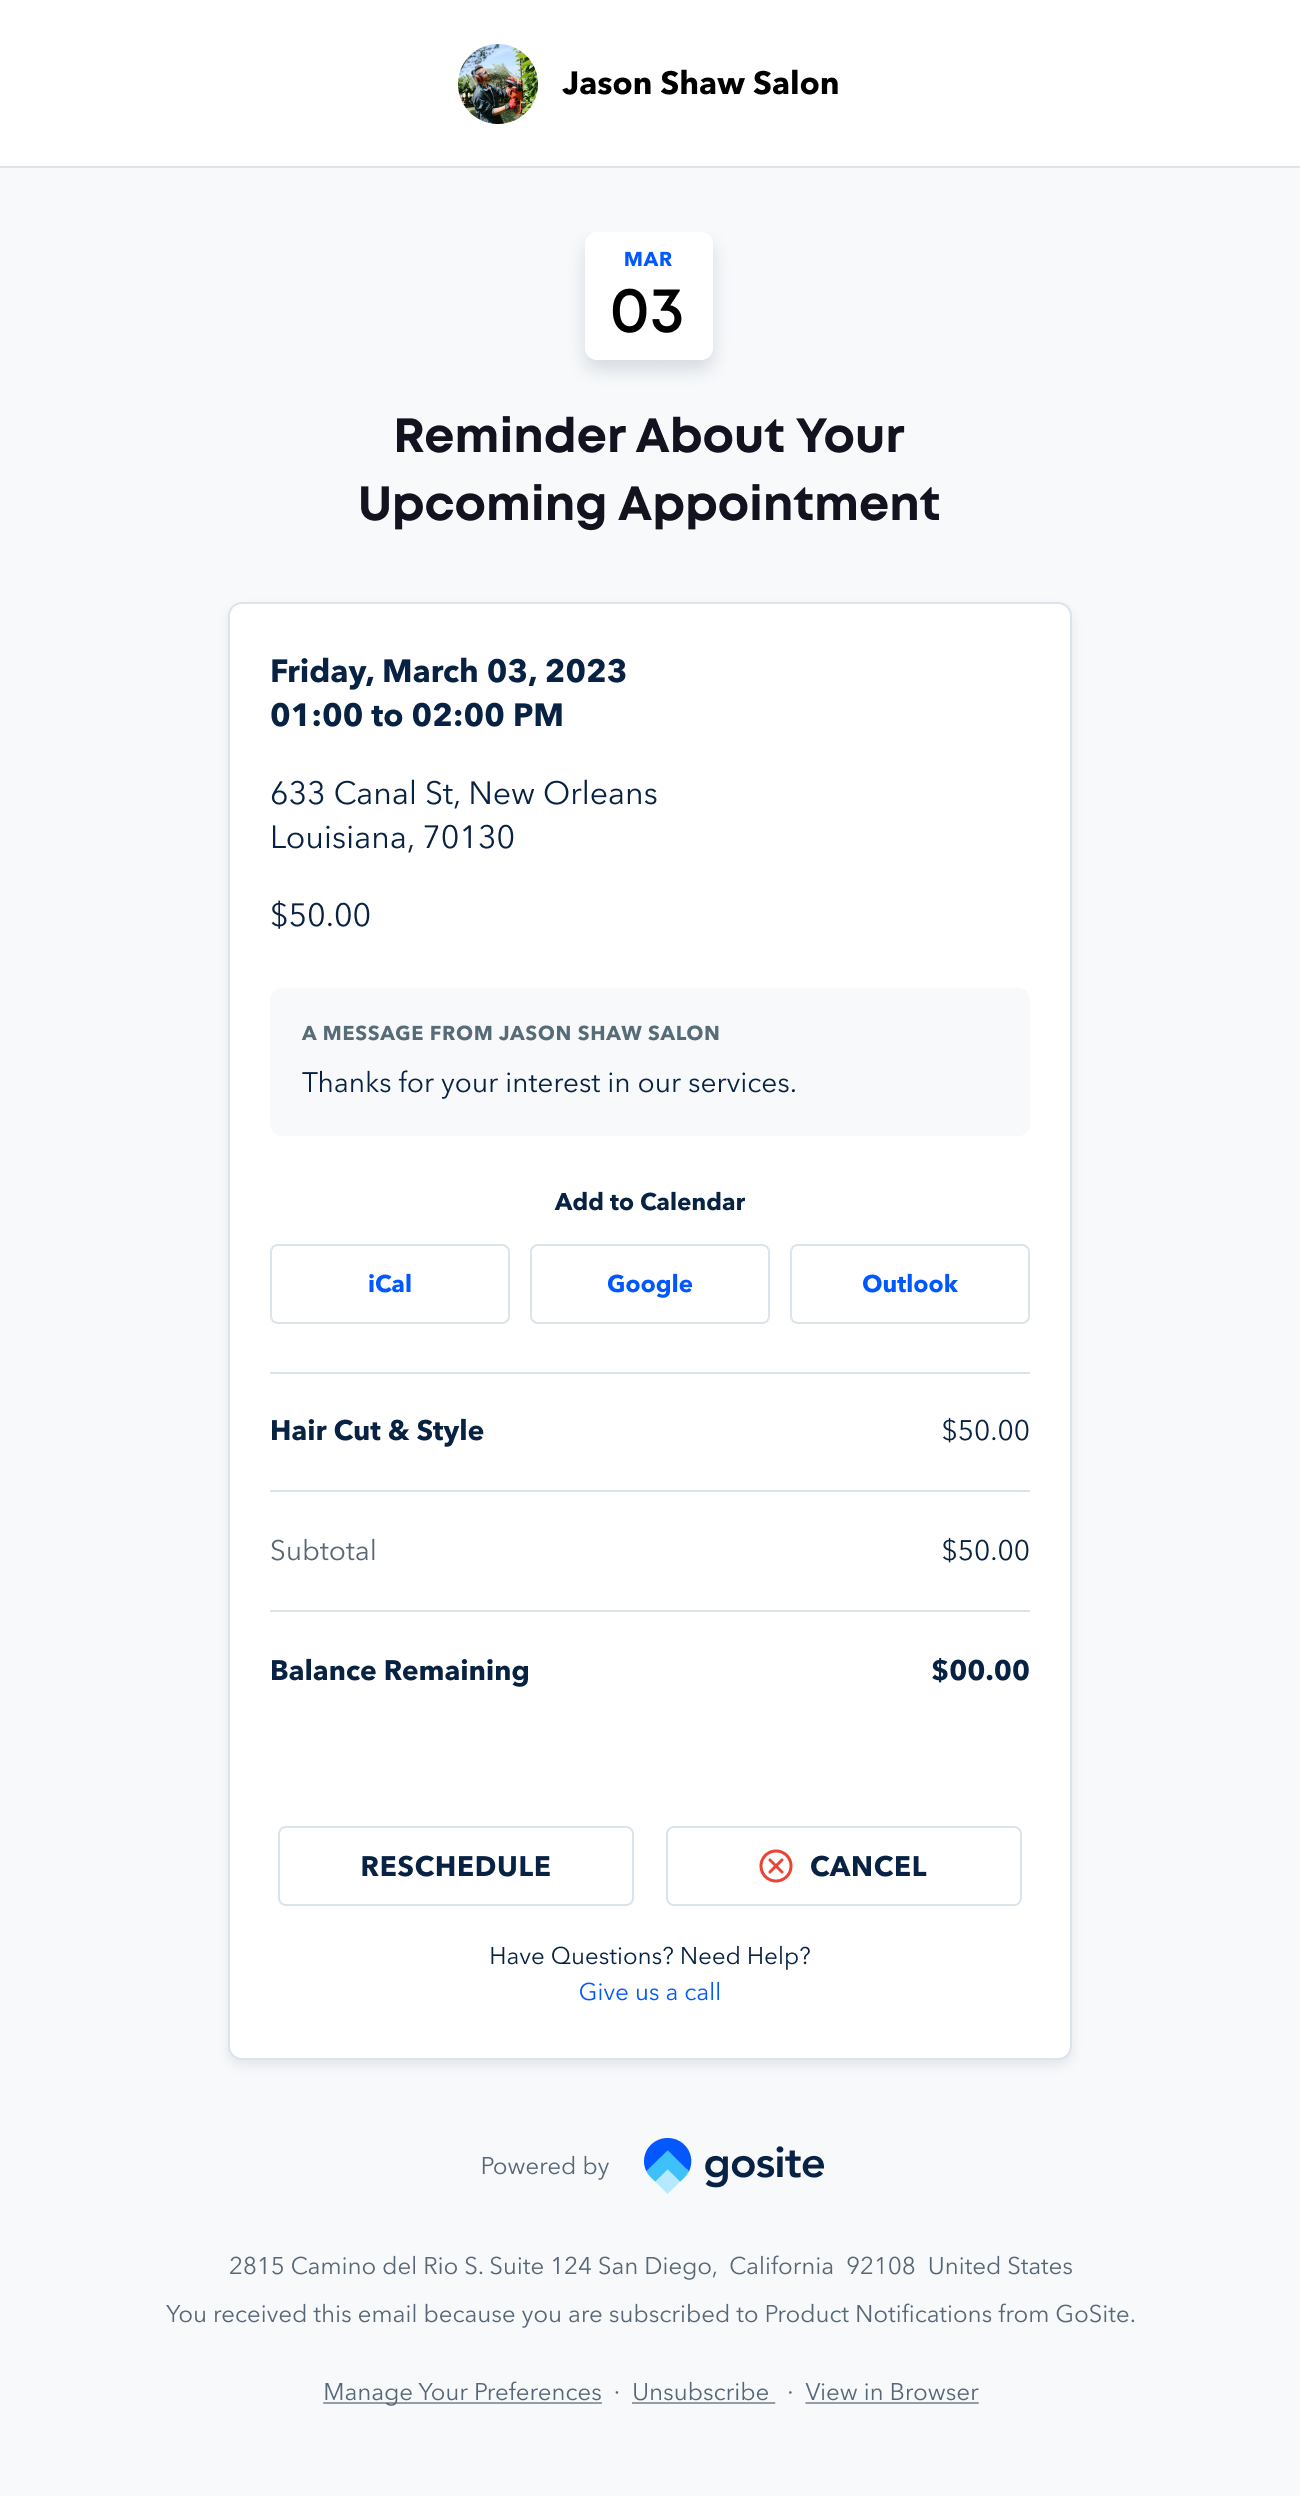This screenshot has height=2496, width=1300.
Task: Add appointment to Google calendar
Action: [x=650, y=1284]
